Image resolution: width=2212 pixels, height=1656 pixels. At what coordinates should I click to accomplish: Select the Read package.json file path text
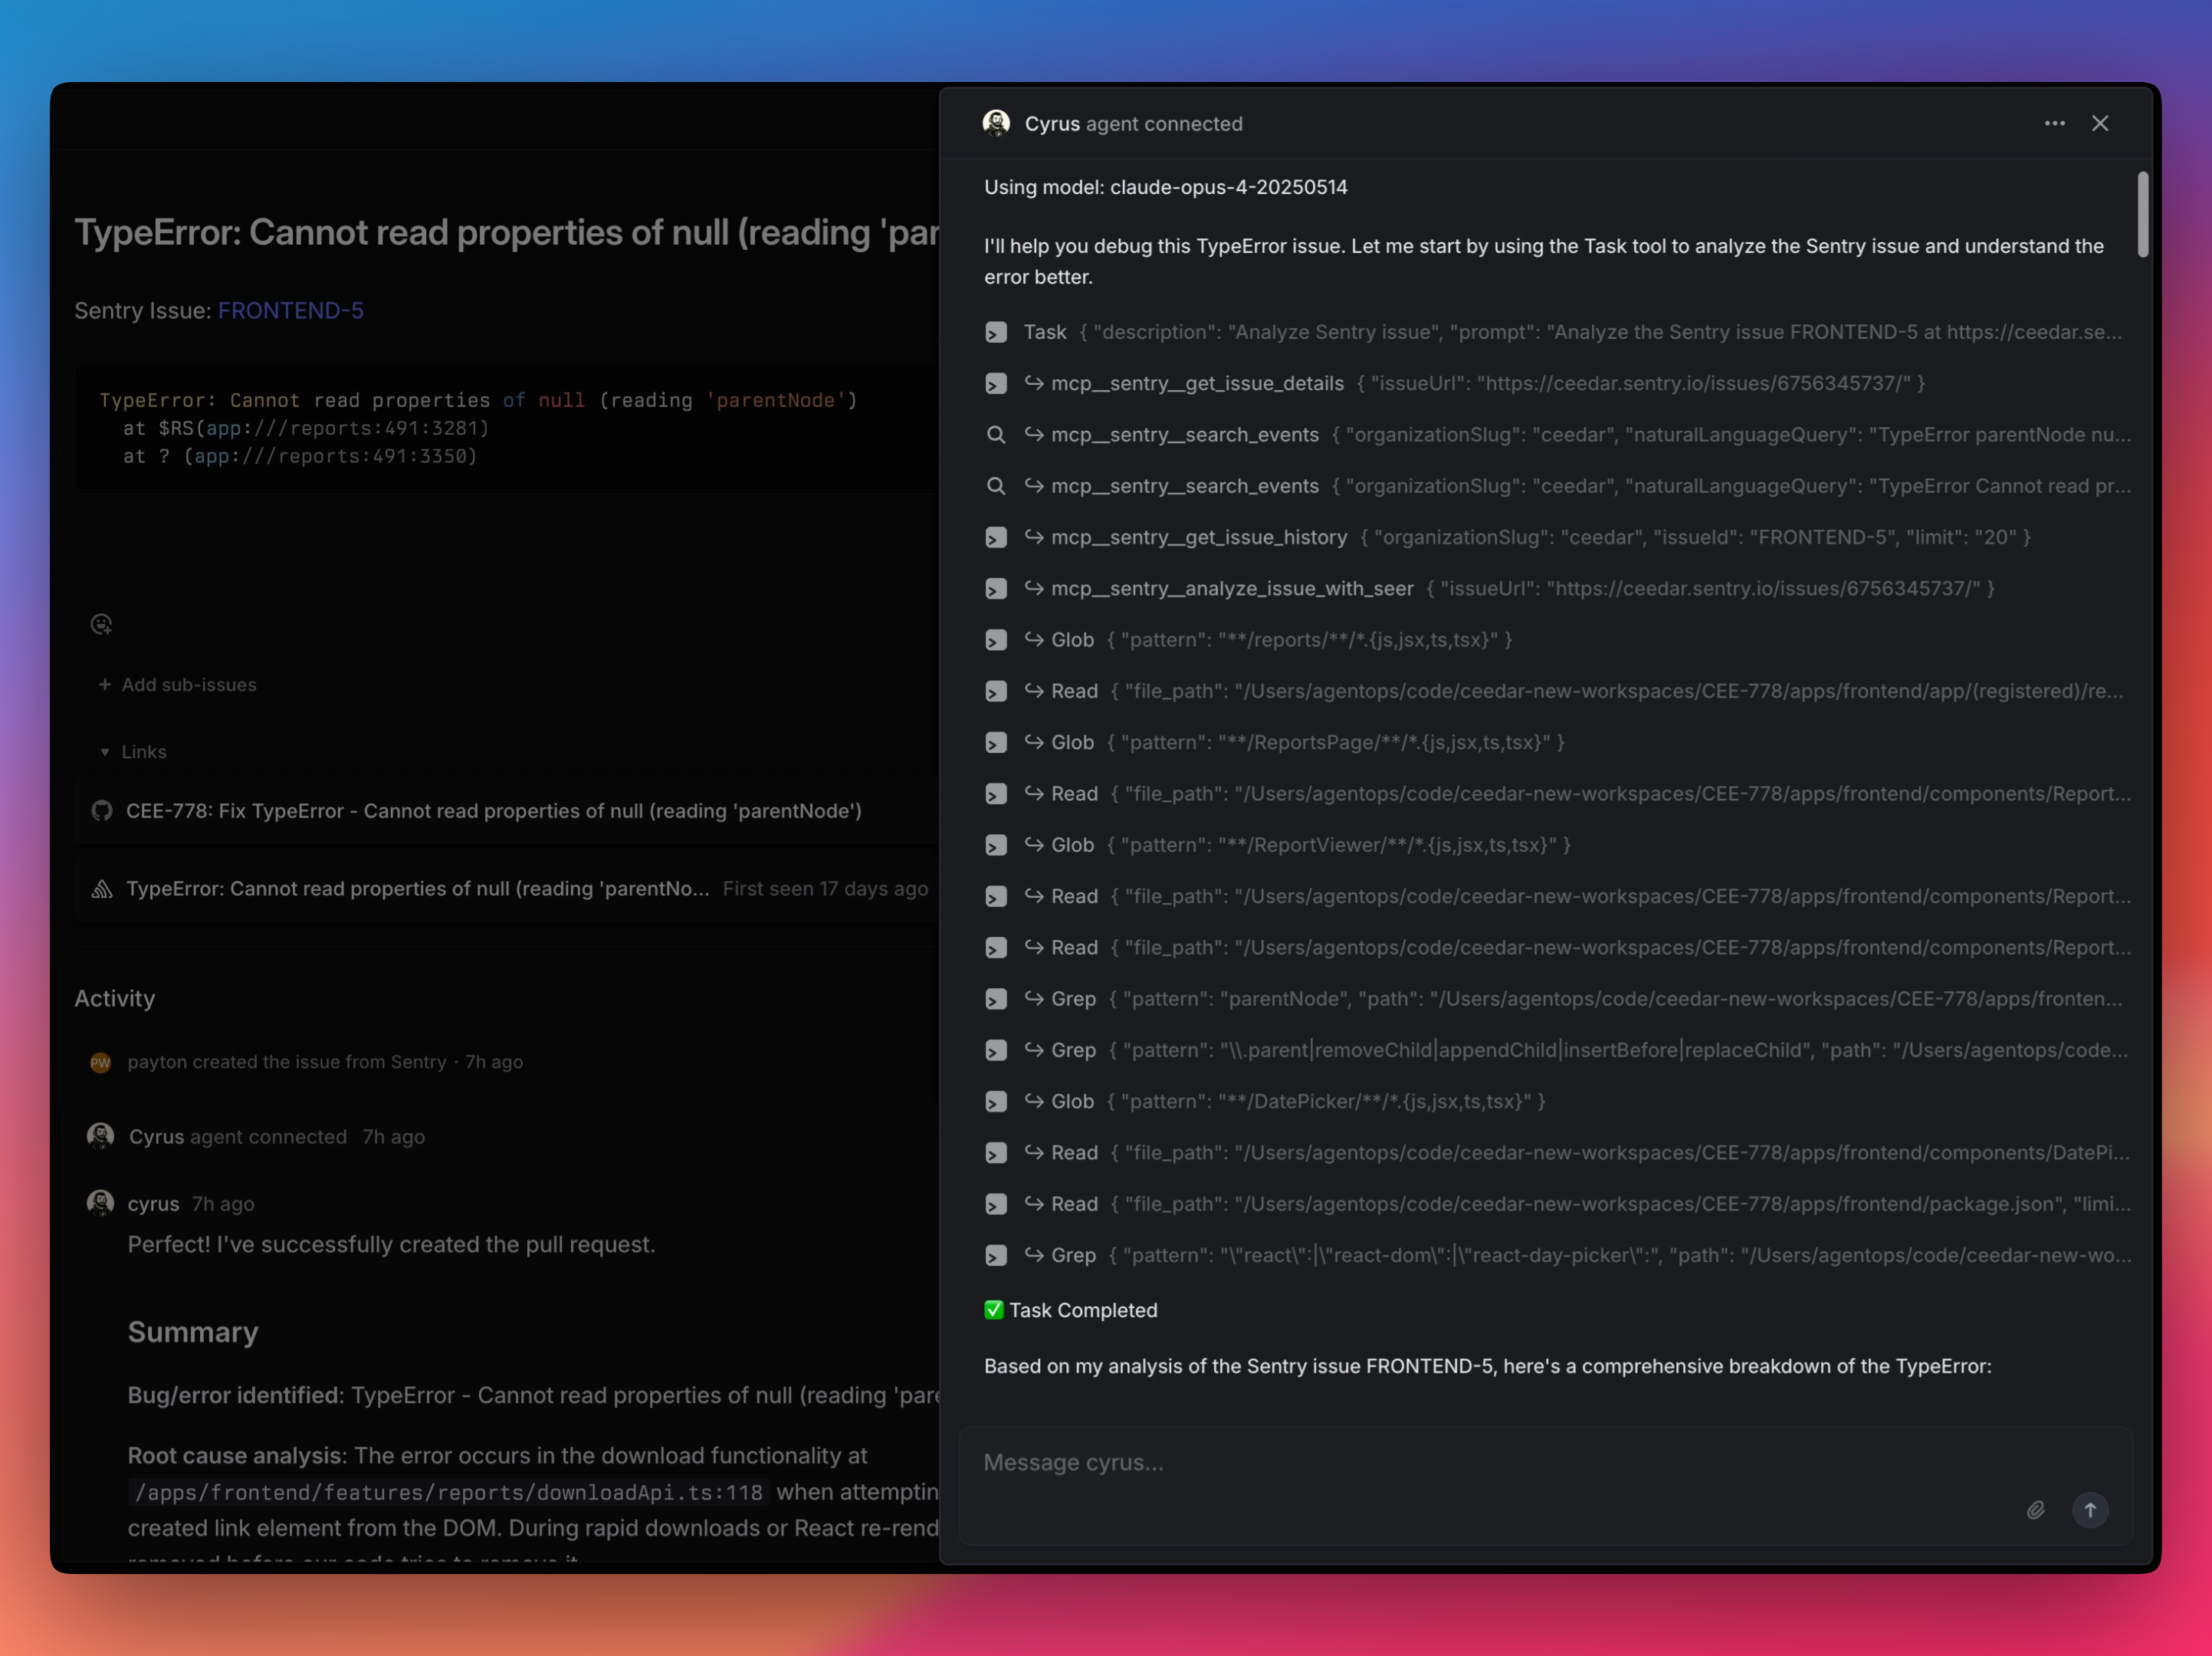click(1620, 1205)
